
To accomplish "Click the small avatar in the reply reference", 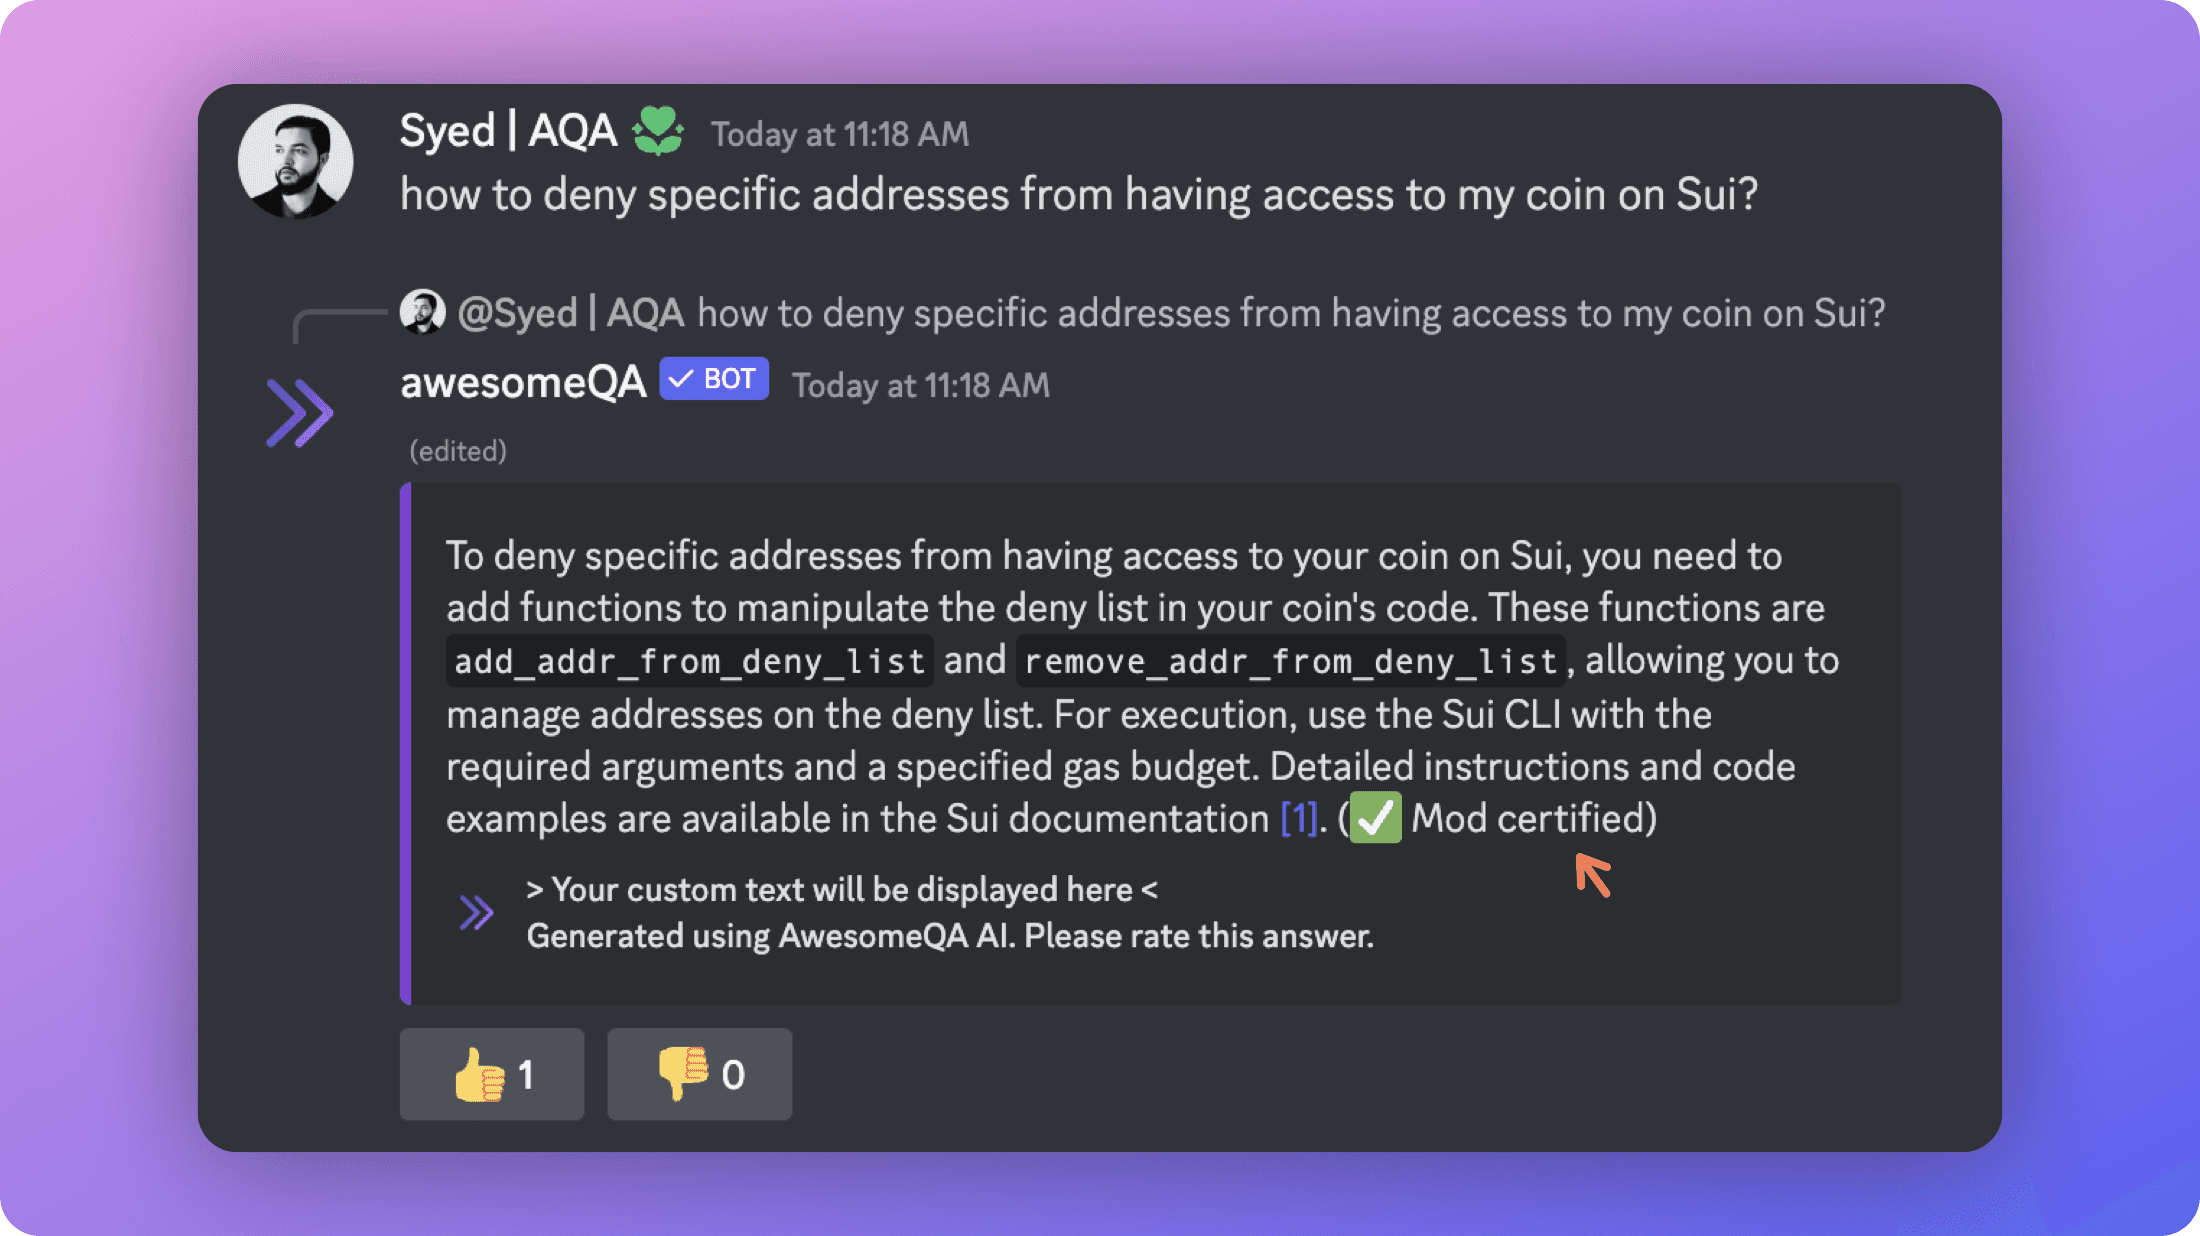I will [424, 311].
